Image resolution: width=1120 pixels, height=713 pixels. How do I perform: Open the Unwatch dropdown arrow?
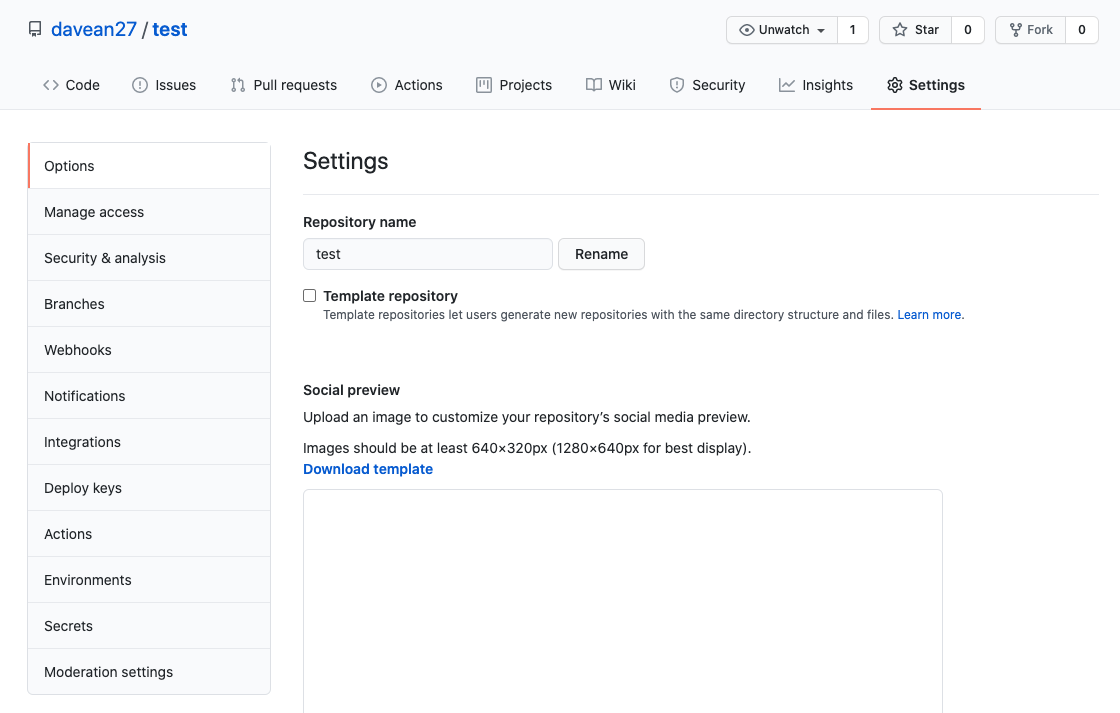coord(821,31)
